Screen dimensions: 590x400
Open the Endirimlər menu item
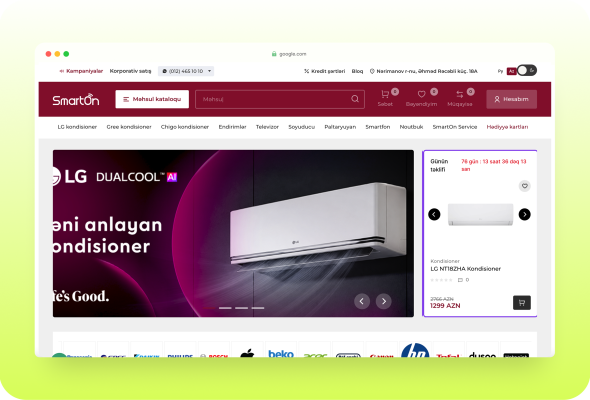point(233,127)
